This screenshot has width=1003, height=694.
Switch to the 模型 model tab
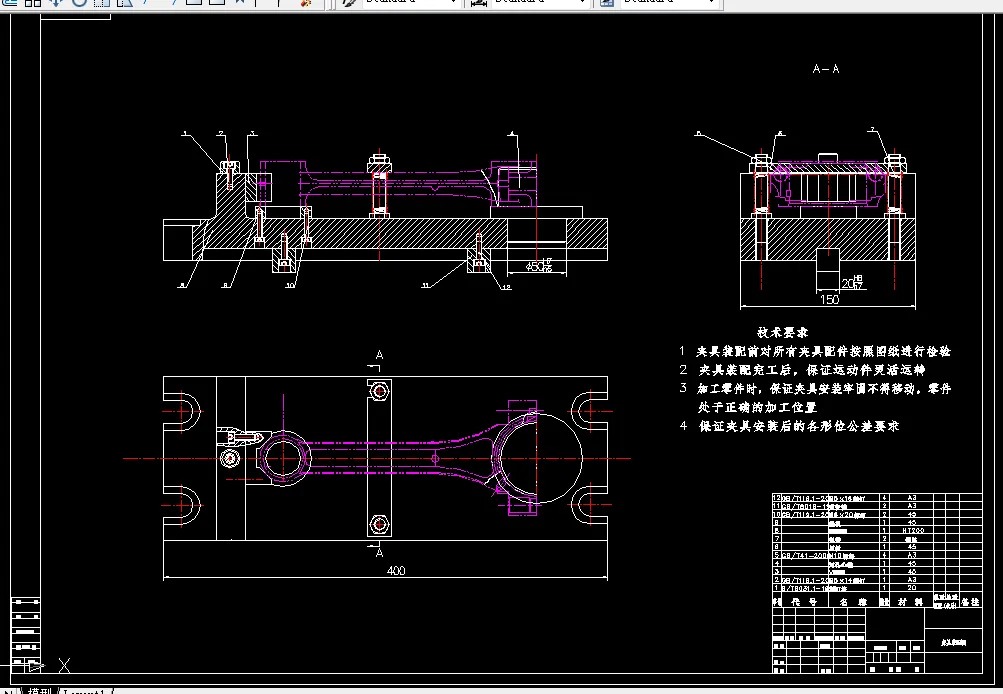40,691
